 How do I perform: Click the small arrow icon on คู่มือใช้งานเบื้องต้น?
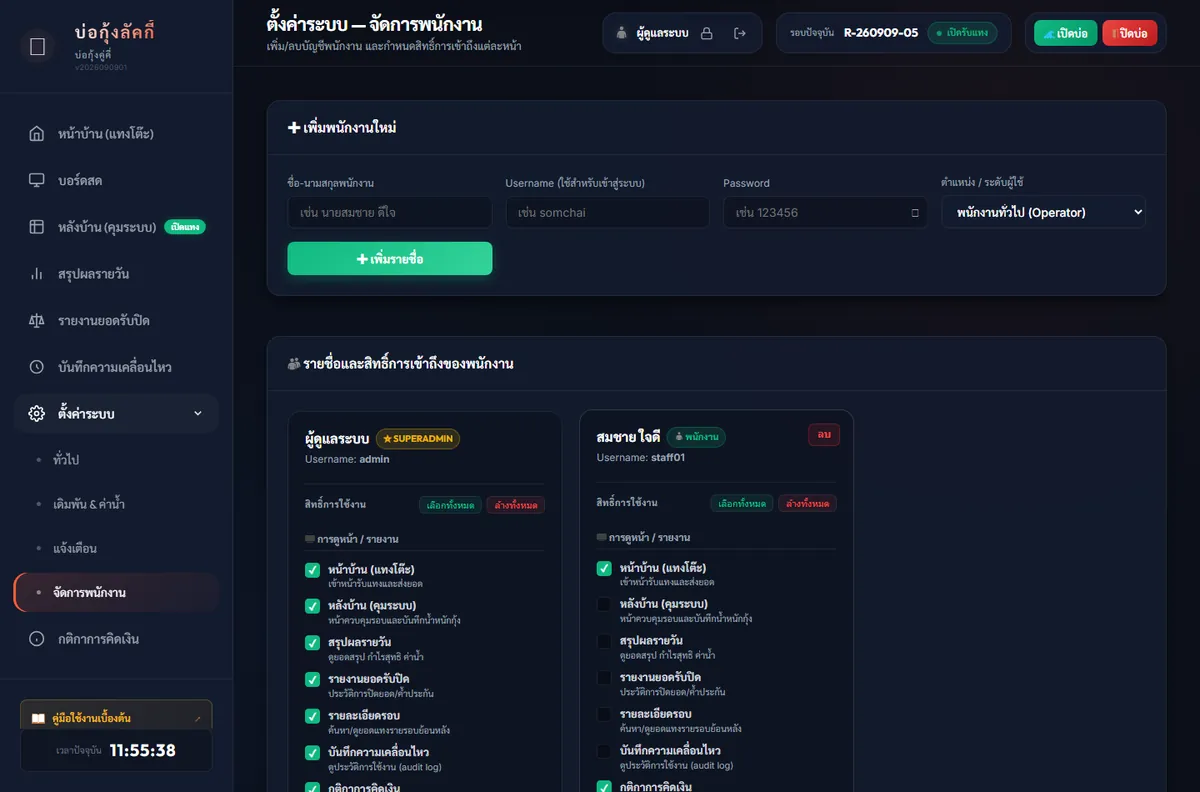(197, 718)
